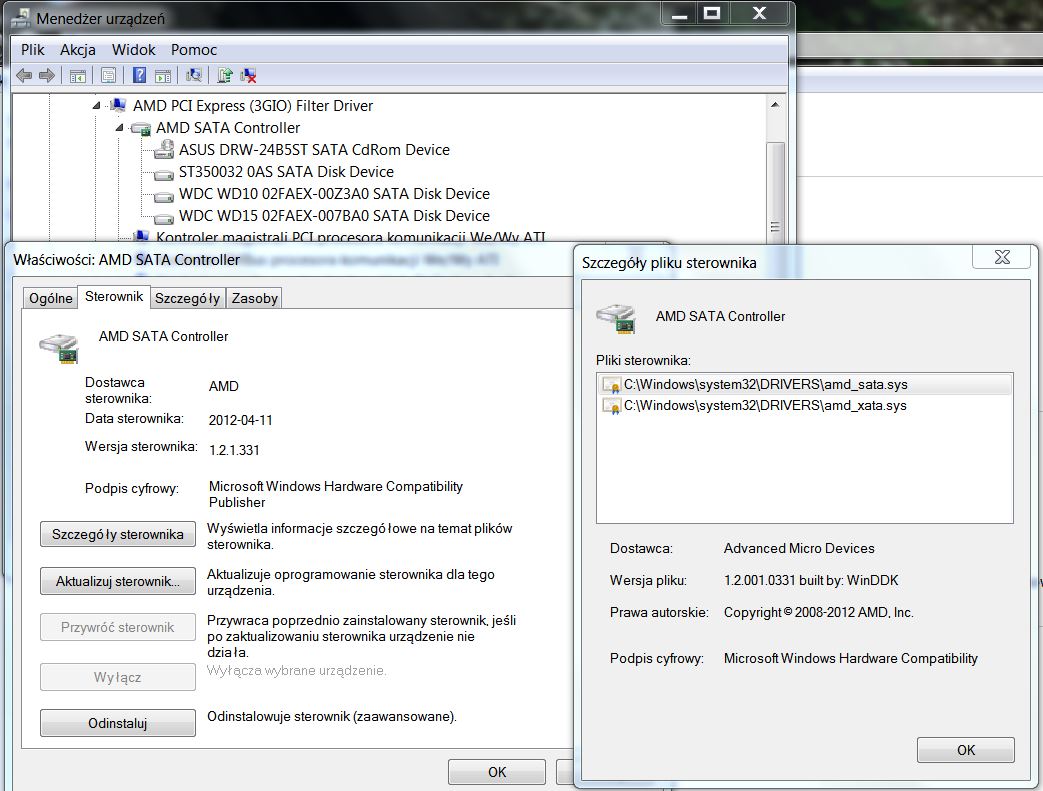Click the AMD PCI Express Filter Driver icon

(118, 106)
